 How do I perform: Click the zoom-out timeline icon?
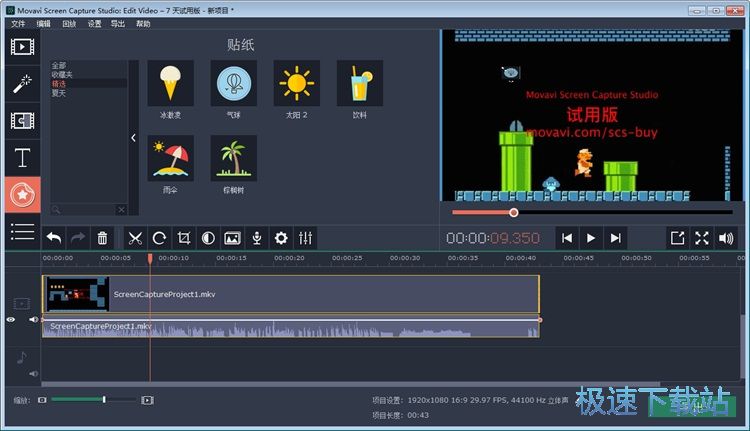click(42, 400)
